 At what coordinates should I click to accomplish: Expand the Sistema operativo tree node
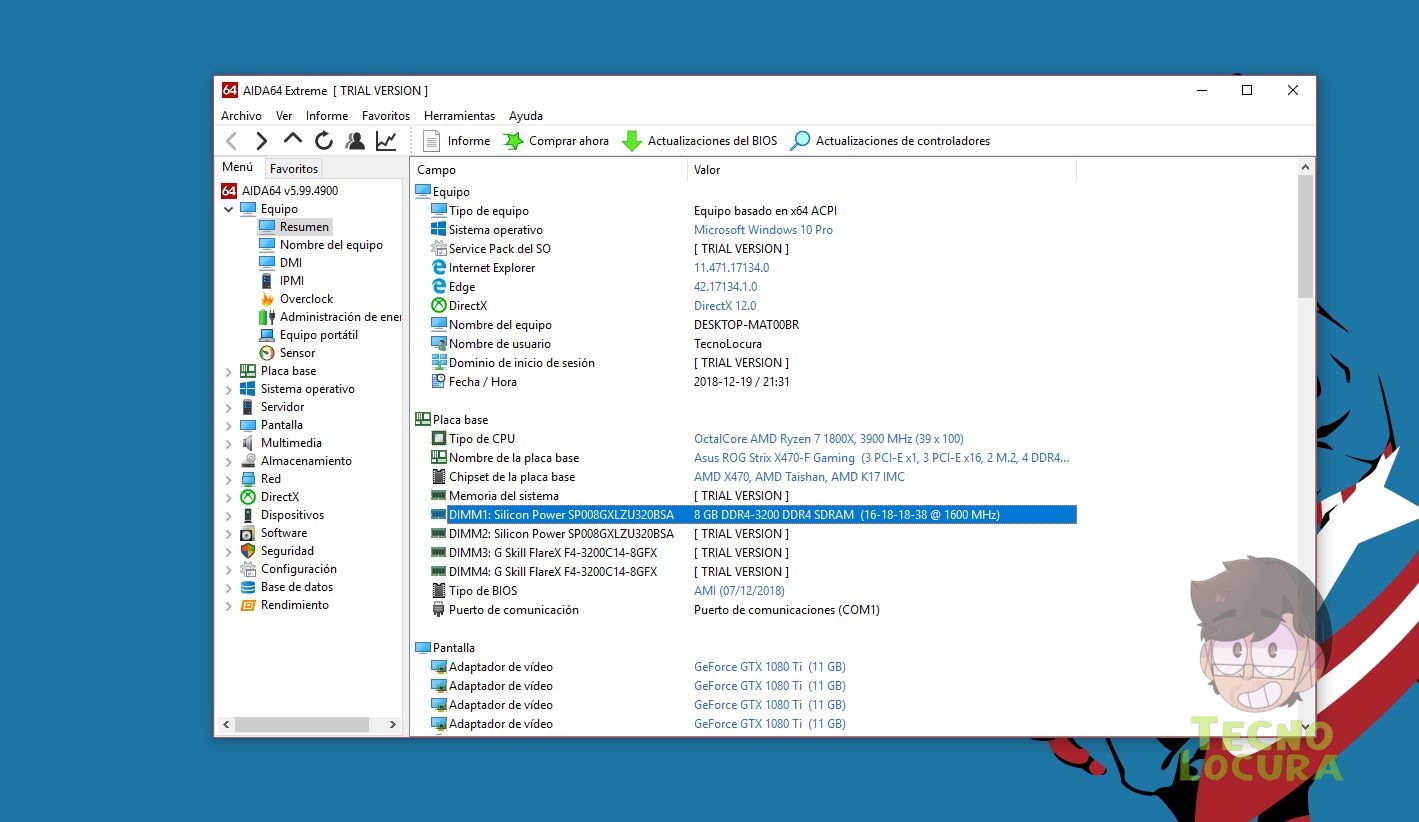pos(229,389)
